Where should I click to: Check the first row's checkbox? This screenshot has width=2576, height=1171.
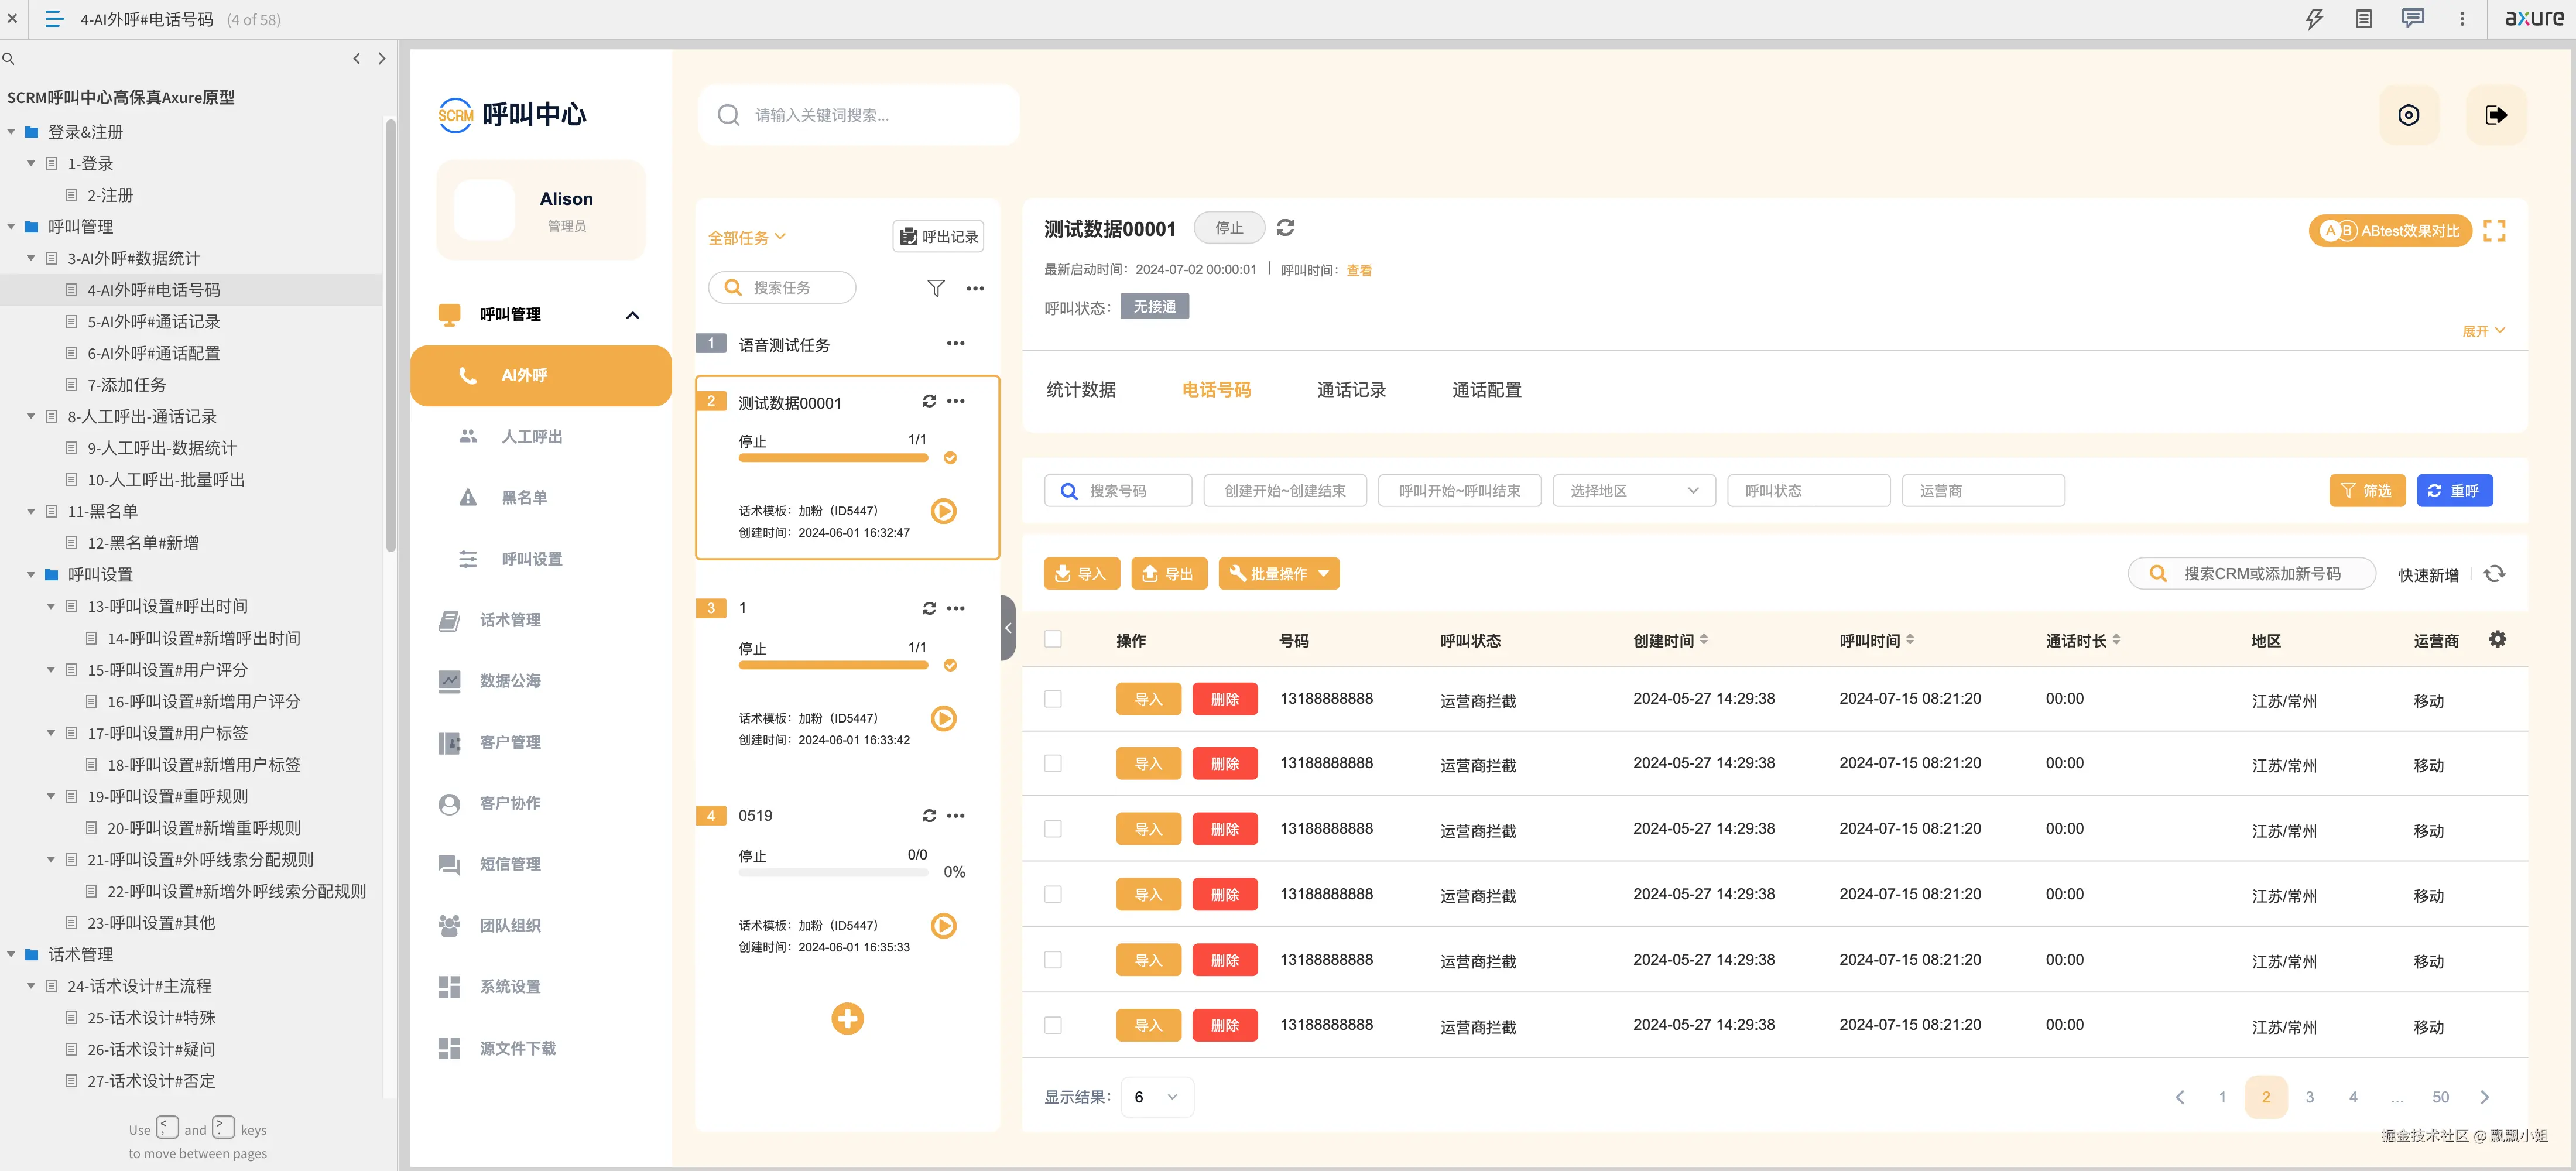1053,699
